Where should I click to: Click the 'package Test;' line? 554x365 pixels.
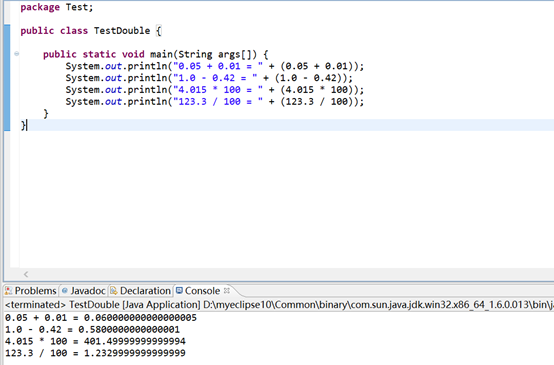pyautogui.click(x=57, y=7)
